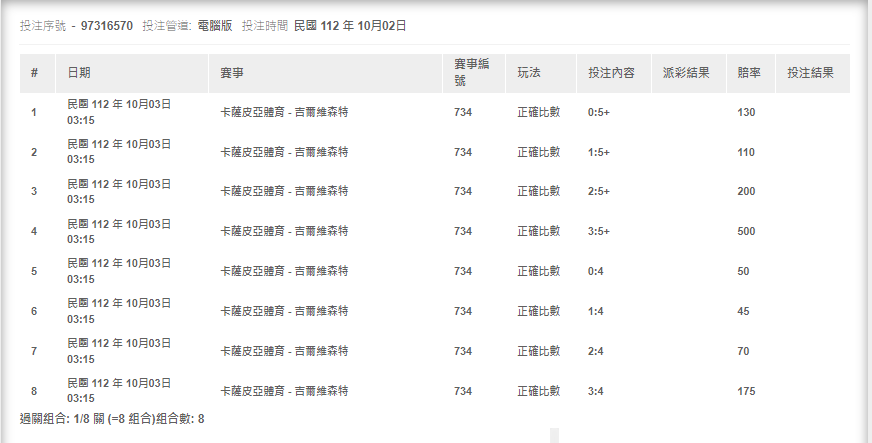Select bet content 2:4 in row 7
Viewport: 872px width, 443px height.
[x=596, y=351]
